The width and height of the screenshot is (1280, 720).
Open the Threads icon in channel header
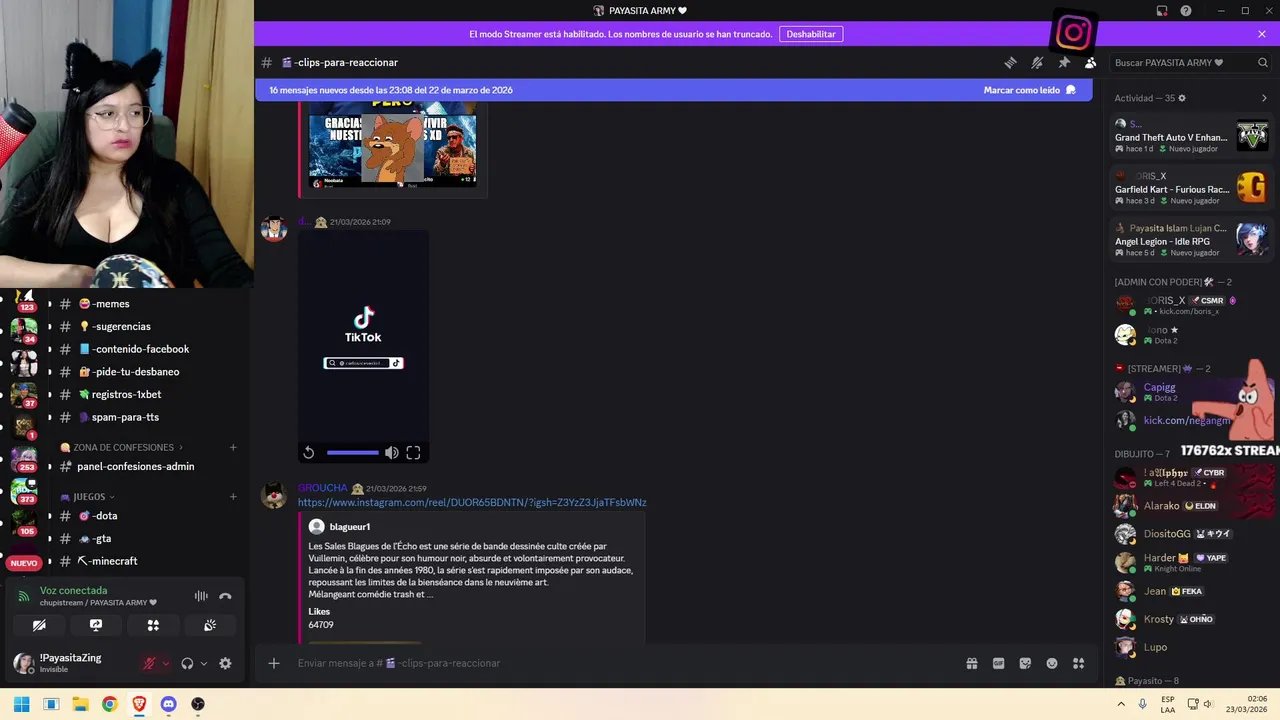coord(1010,62)
